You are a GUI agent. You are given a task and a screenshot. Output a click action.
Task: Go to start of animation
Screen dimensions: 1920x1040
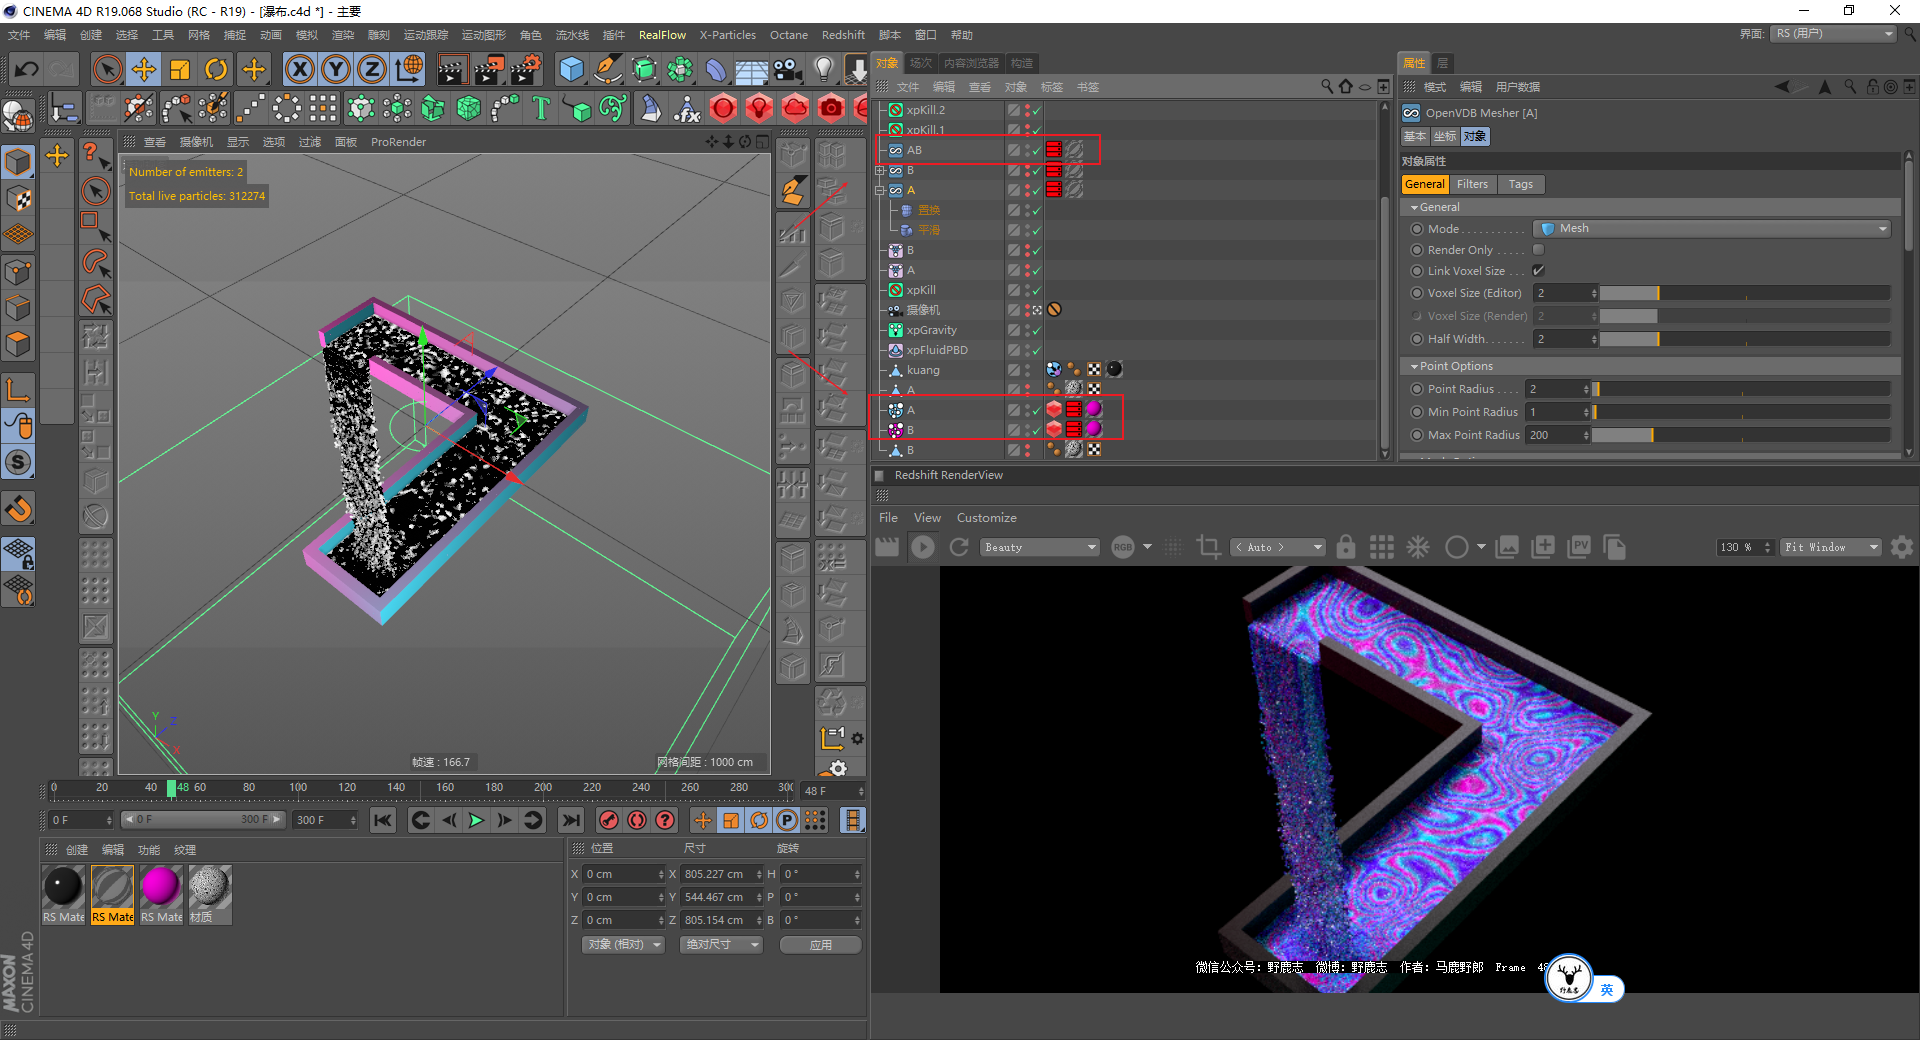382,820
